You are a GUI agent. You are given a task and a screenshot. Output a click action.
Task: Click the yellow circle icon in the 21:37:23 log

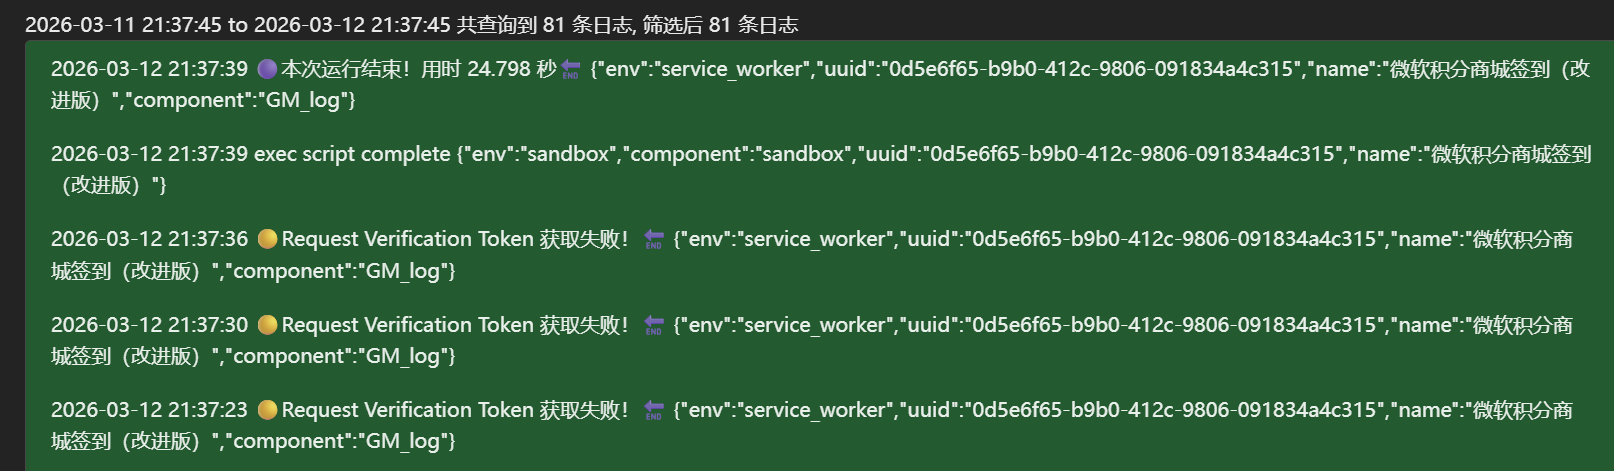(x=267, y=410)
